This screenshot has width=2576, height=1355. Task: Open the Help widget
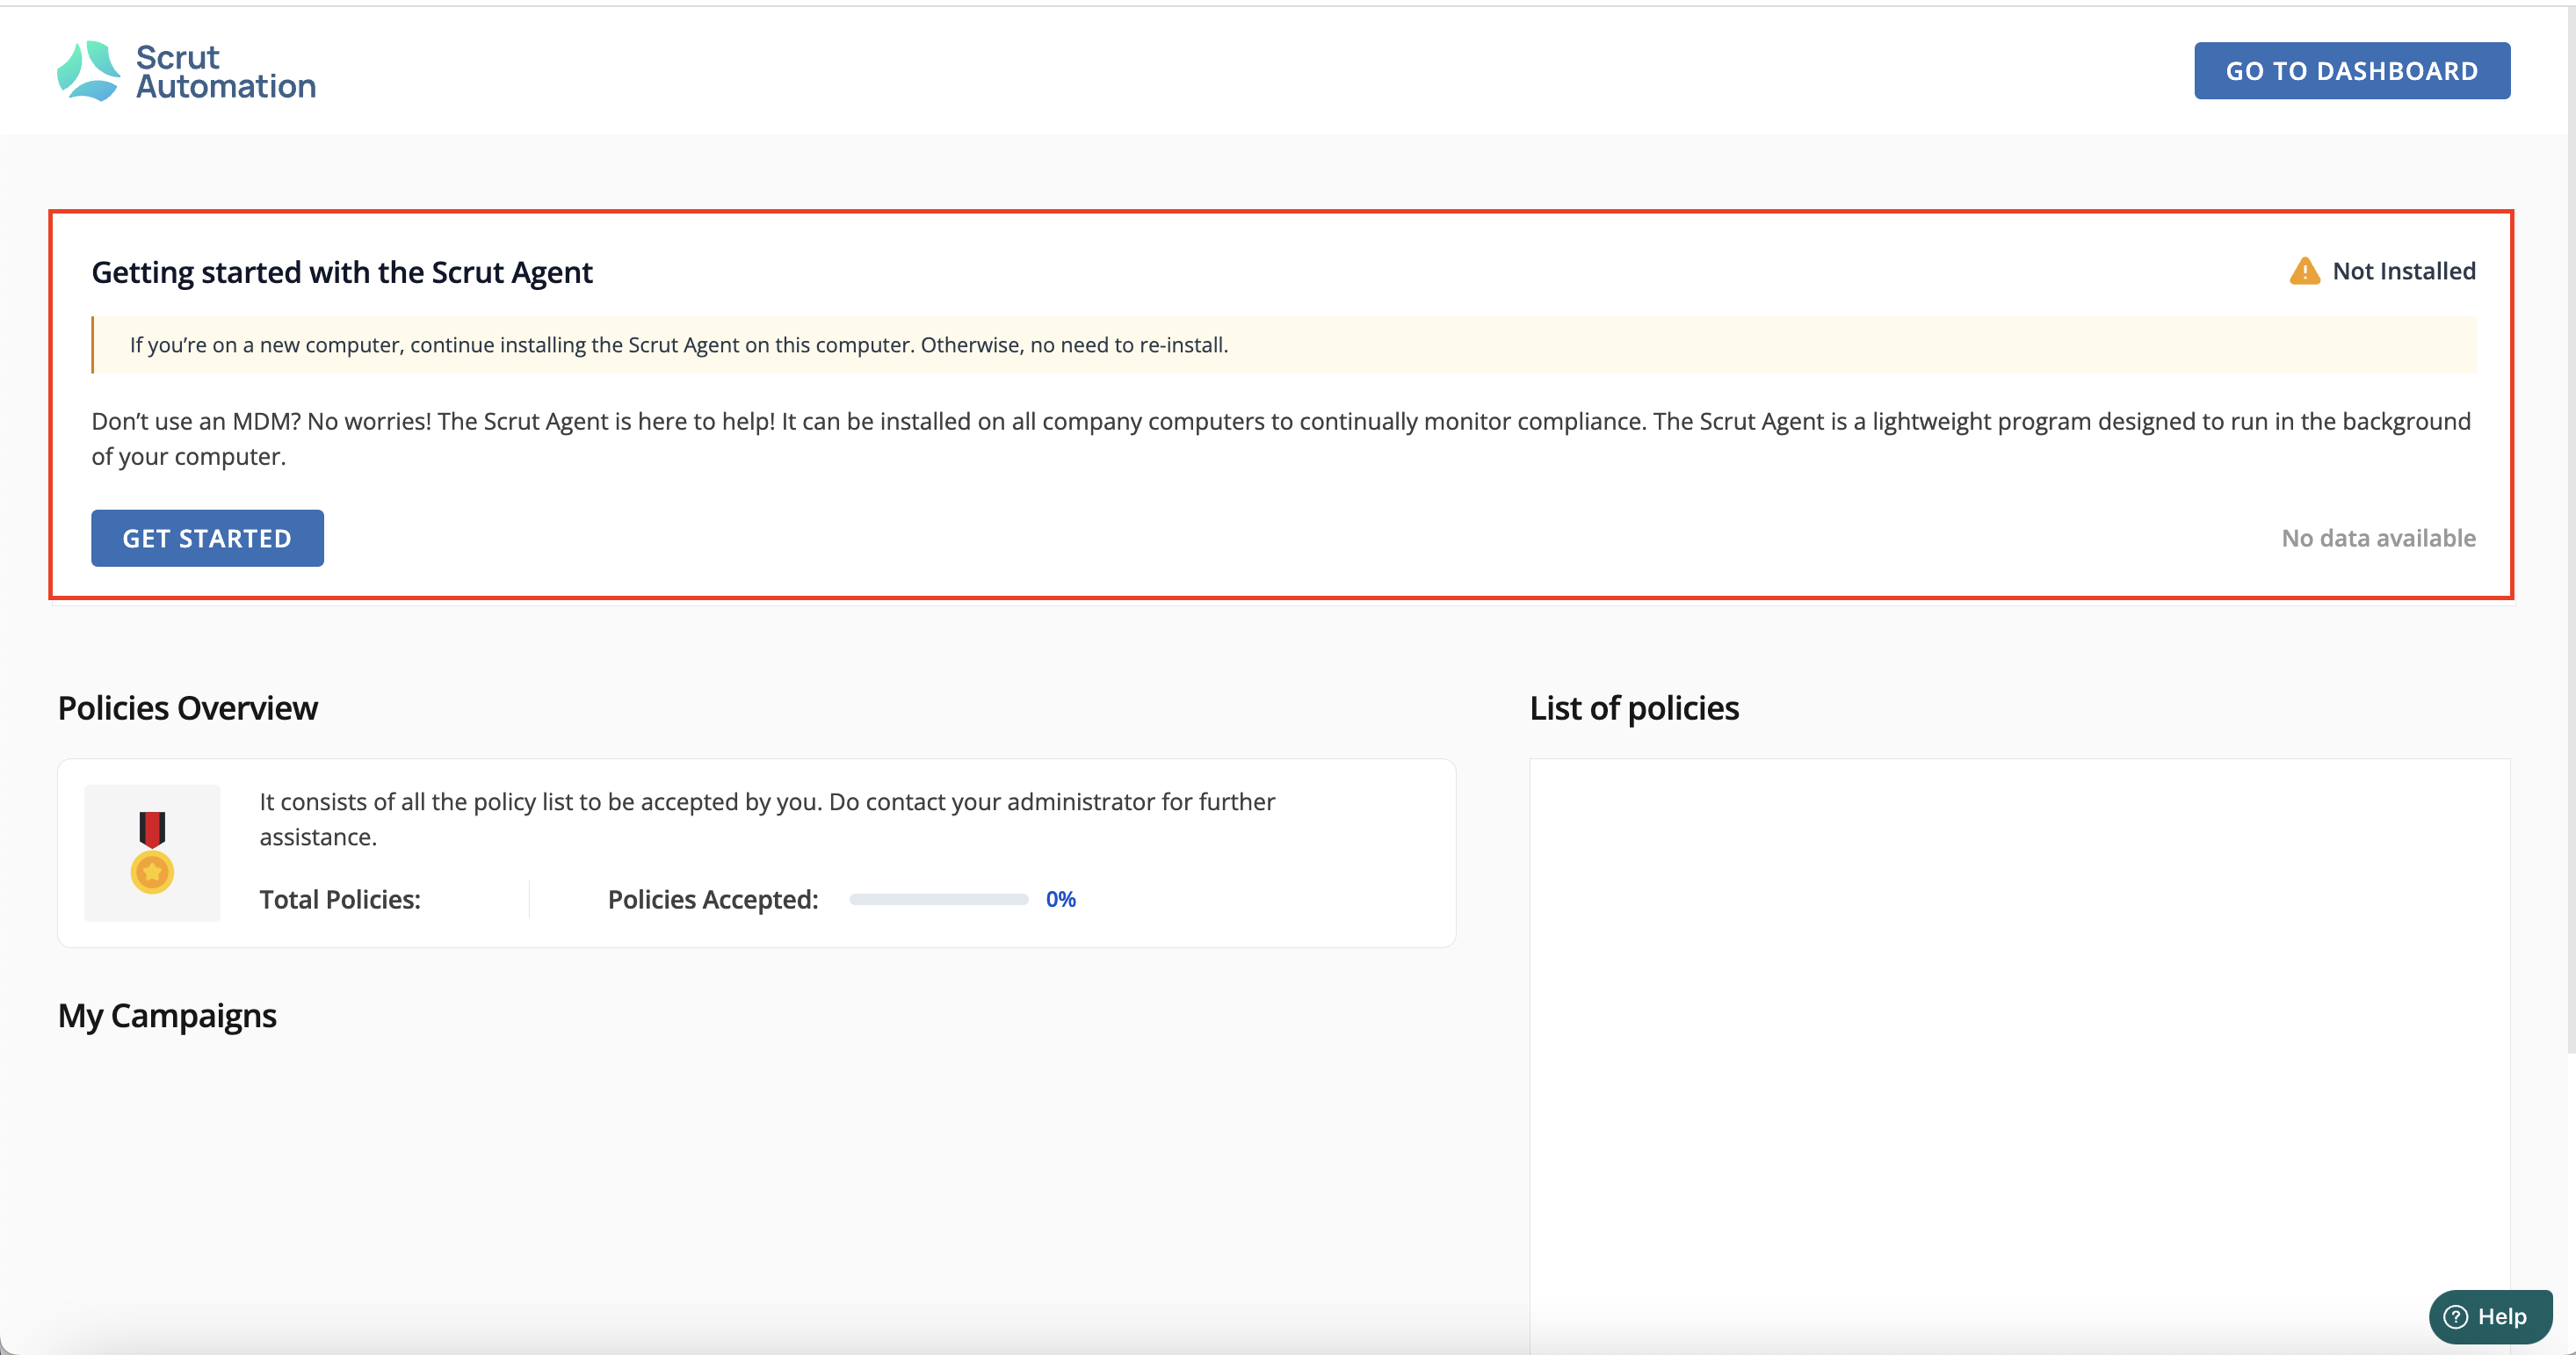click(2489, 1316)
